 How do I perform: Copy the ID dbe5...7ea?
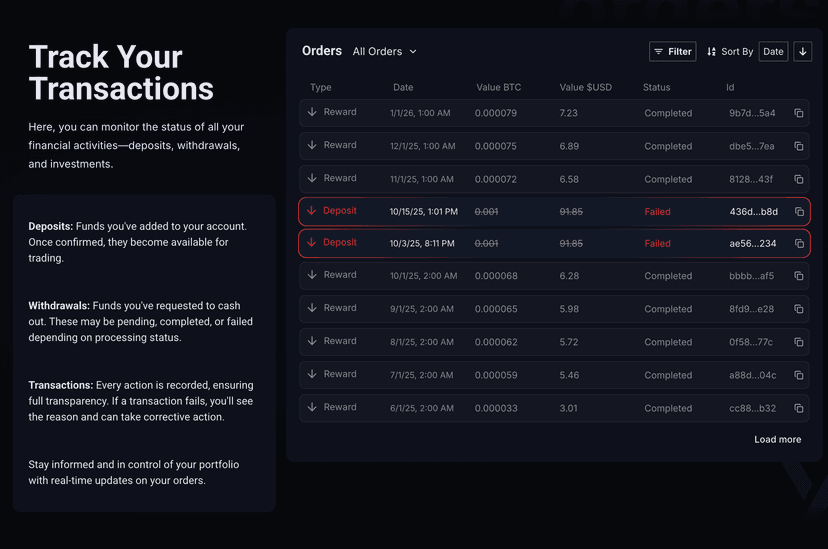pos(798,146)
